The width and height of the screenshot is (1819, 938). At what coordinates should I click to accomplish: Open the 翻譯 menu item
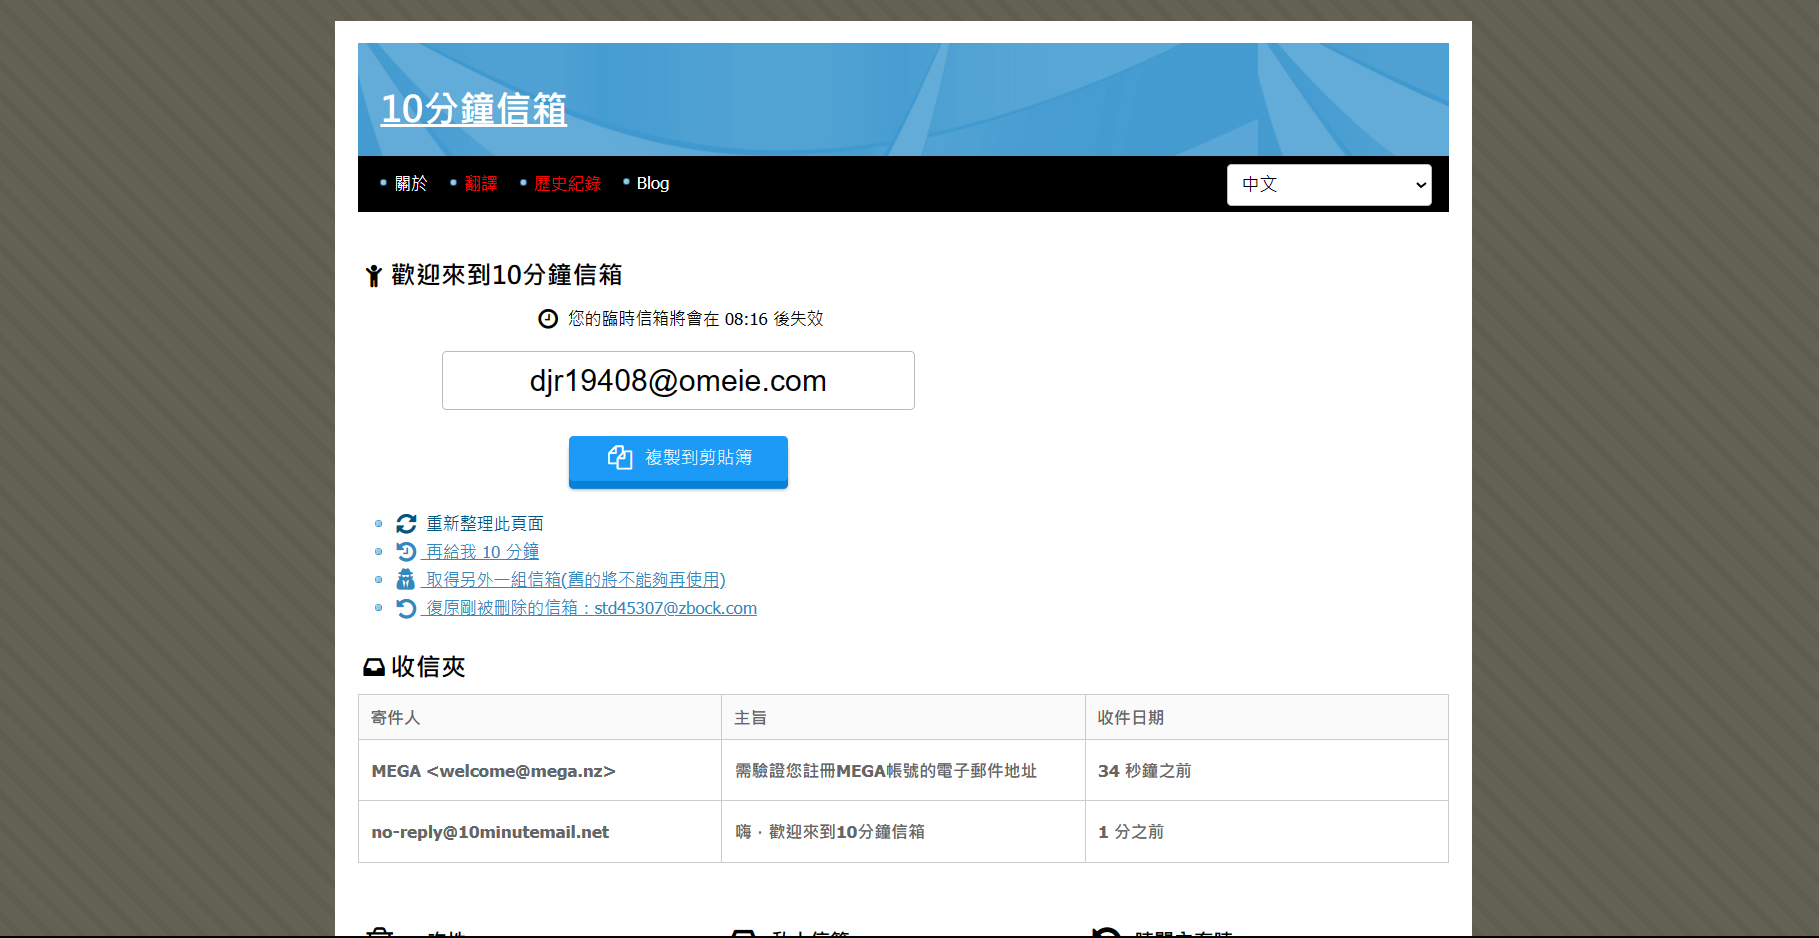point(481,184)
